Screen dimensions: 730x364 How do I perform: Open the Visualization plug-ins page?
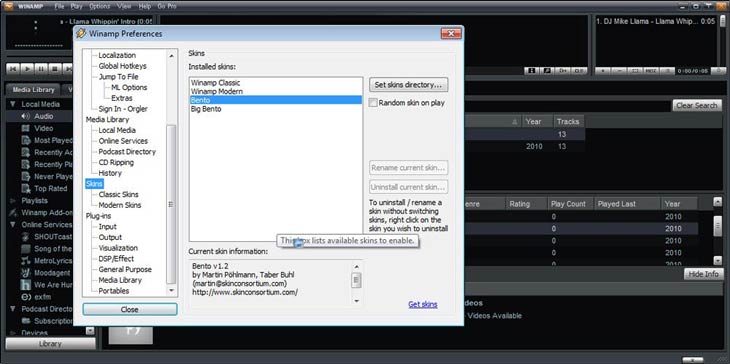pyautogui.click(x=118, y=248)
